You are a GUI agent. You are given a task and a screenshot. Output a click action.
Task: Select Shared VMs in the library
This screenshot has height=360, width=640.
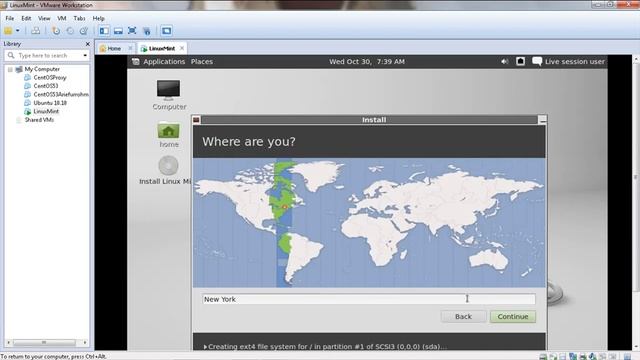(x=39, y=120)
